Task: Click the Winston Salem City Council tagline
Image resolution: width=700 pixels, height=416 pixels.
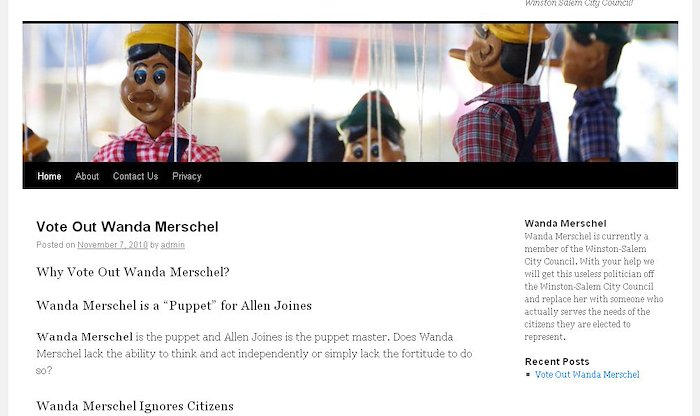Action: [579, 4]
